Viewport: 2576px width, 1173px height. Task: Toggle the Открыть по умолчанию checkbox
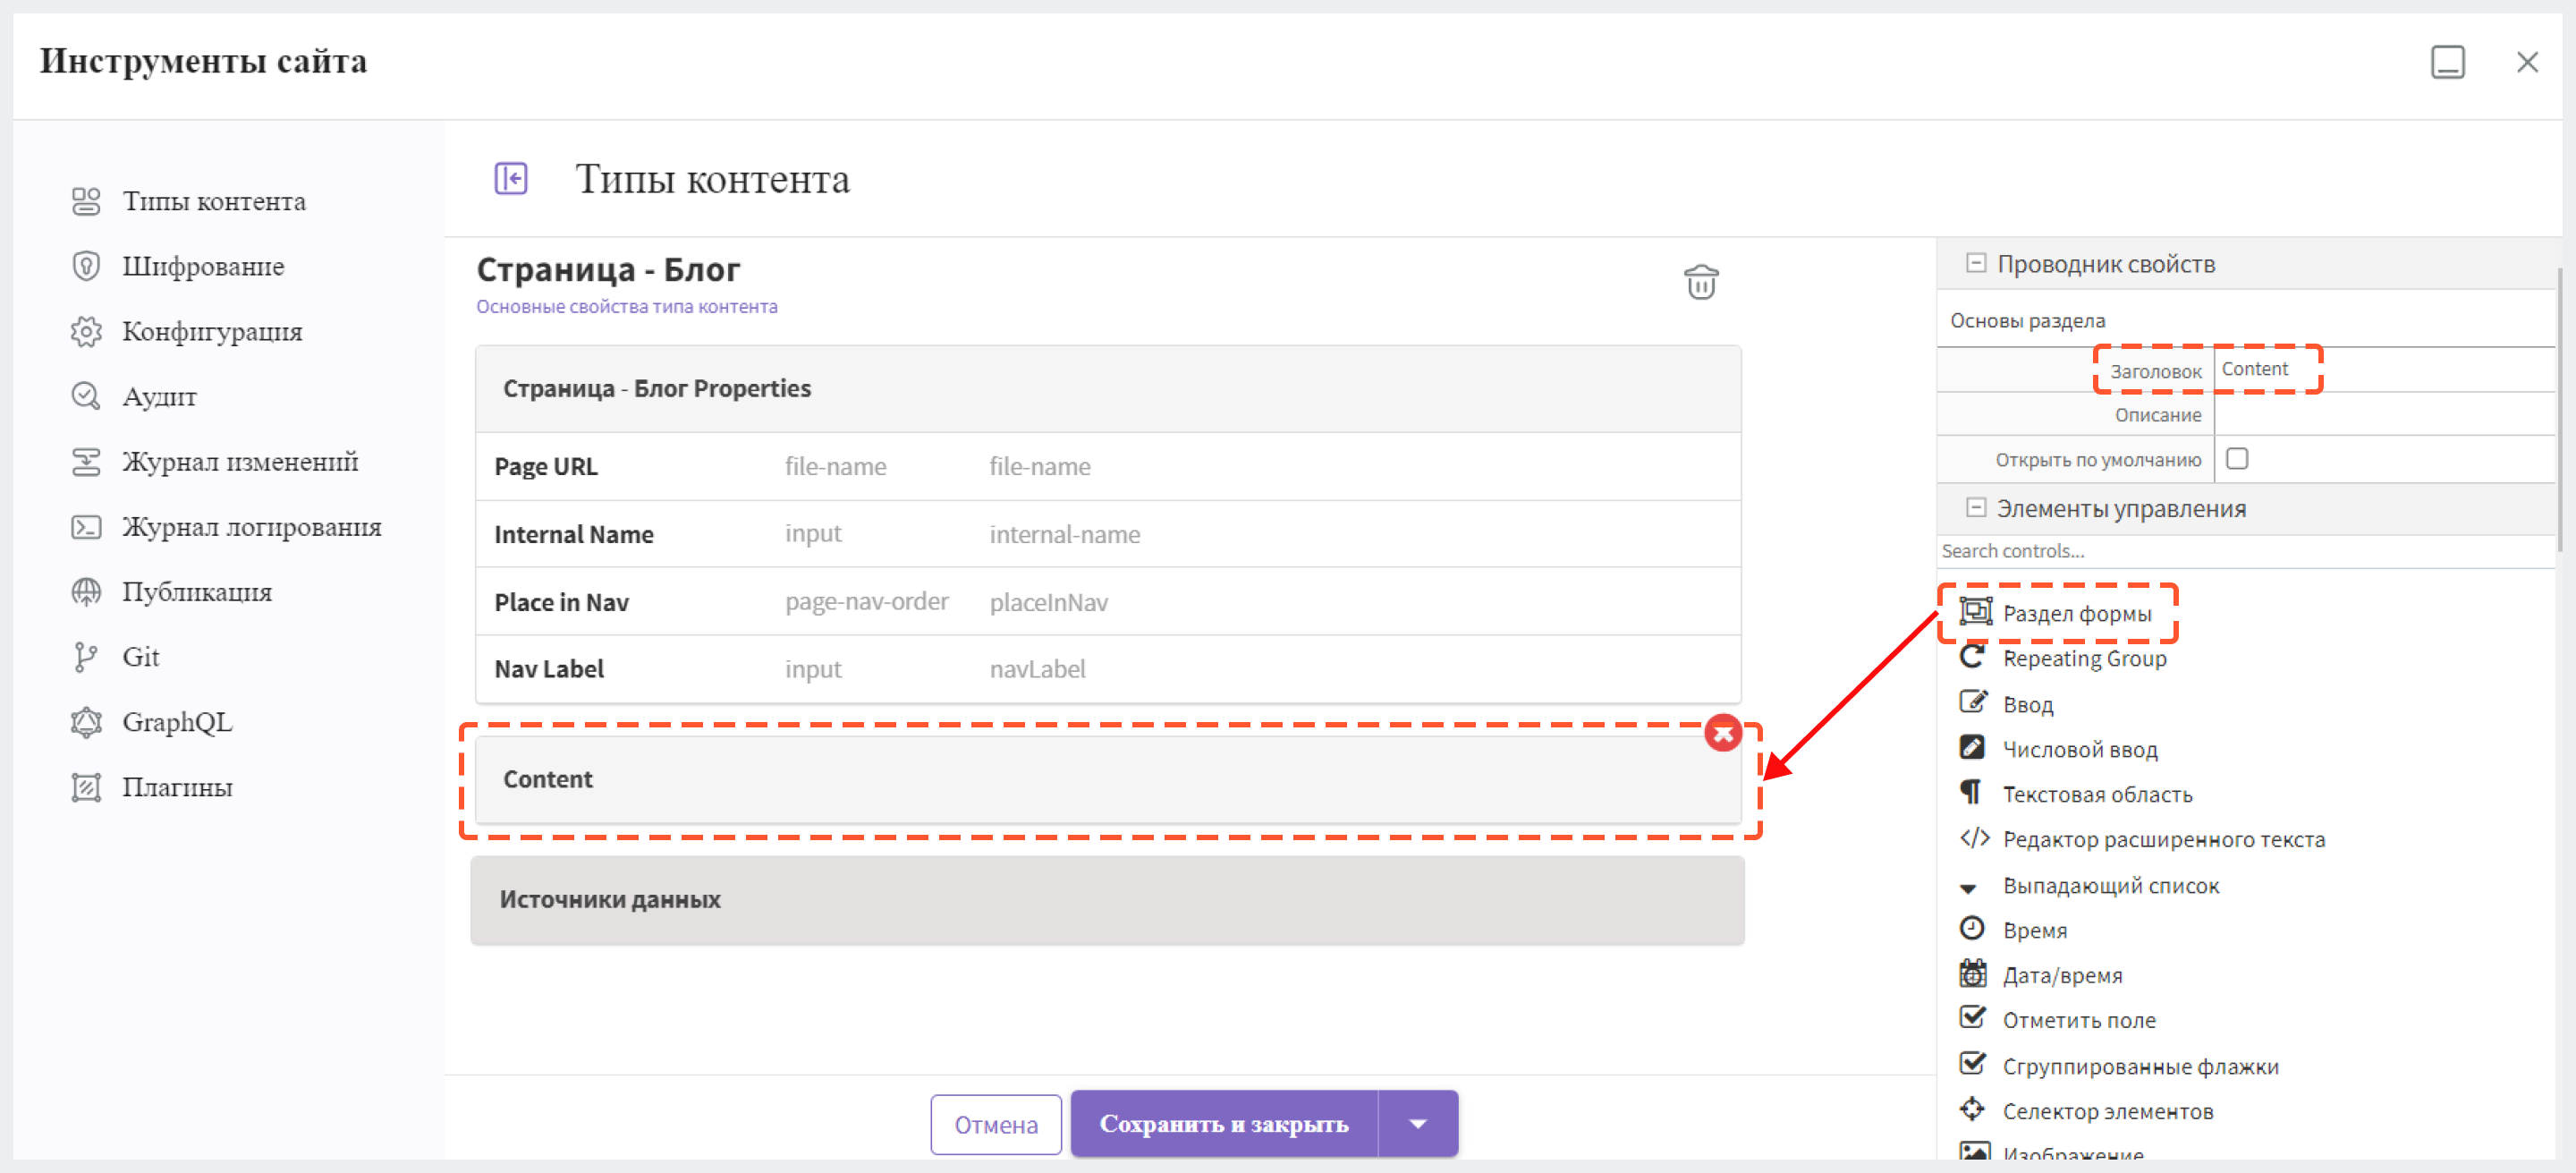(2237, 458)
